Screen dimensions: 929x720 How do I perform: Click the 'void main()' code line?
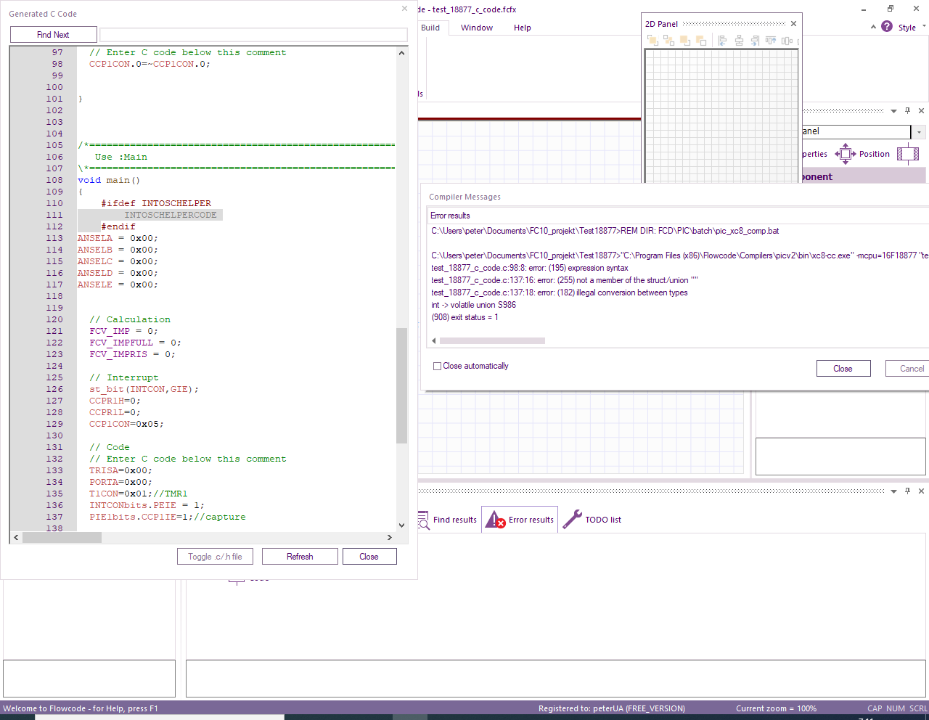(x=109, y=180)
